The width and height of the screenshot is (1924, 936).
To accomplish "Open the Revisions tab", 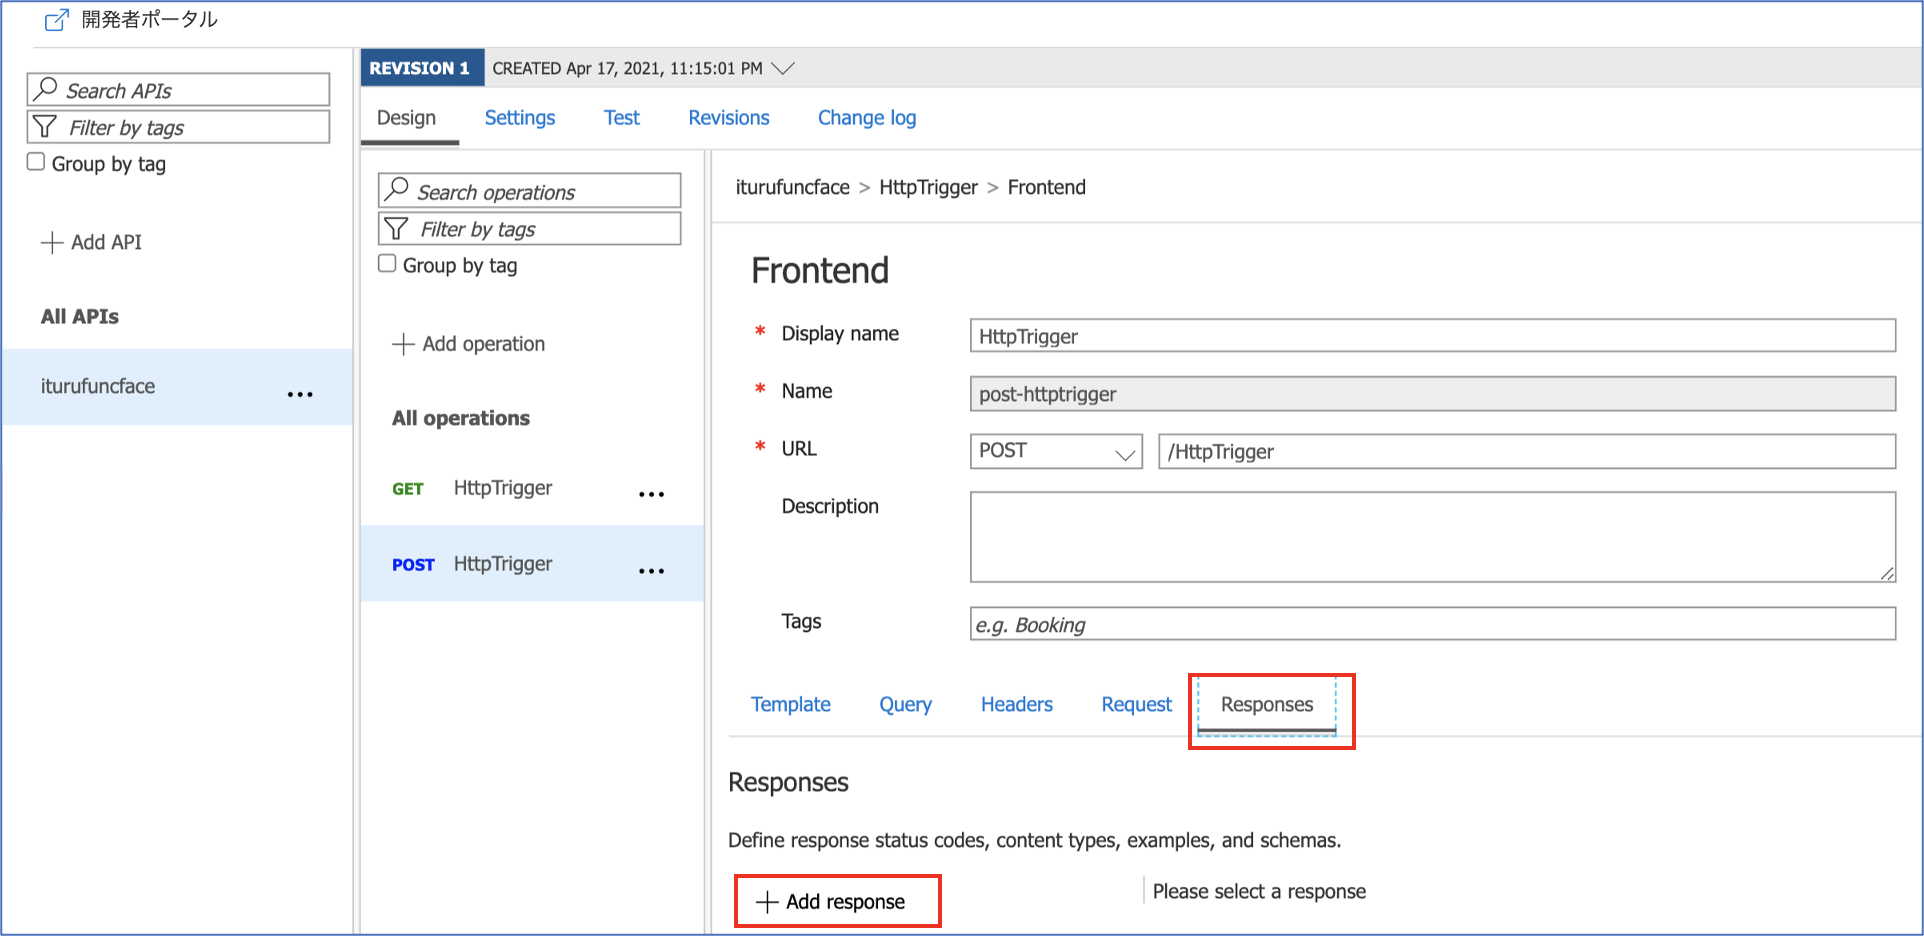I will point(729,118).
